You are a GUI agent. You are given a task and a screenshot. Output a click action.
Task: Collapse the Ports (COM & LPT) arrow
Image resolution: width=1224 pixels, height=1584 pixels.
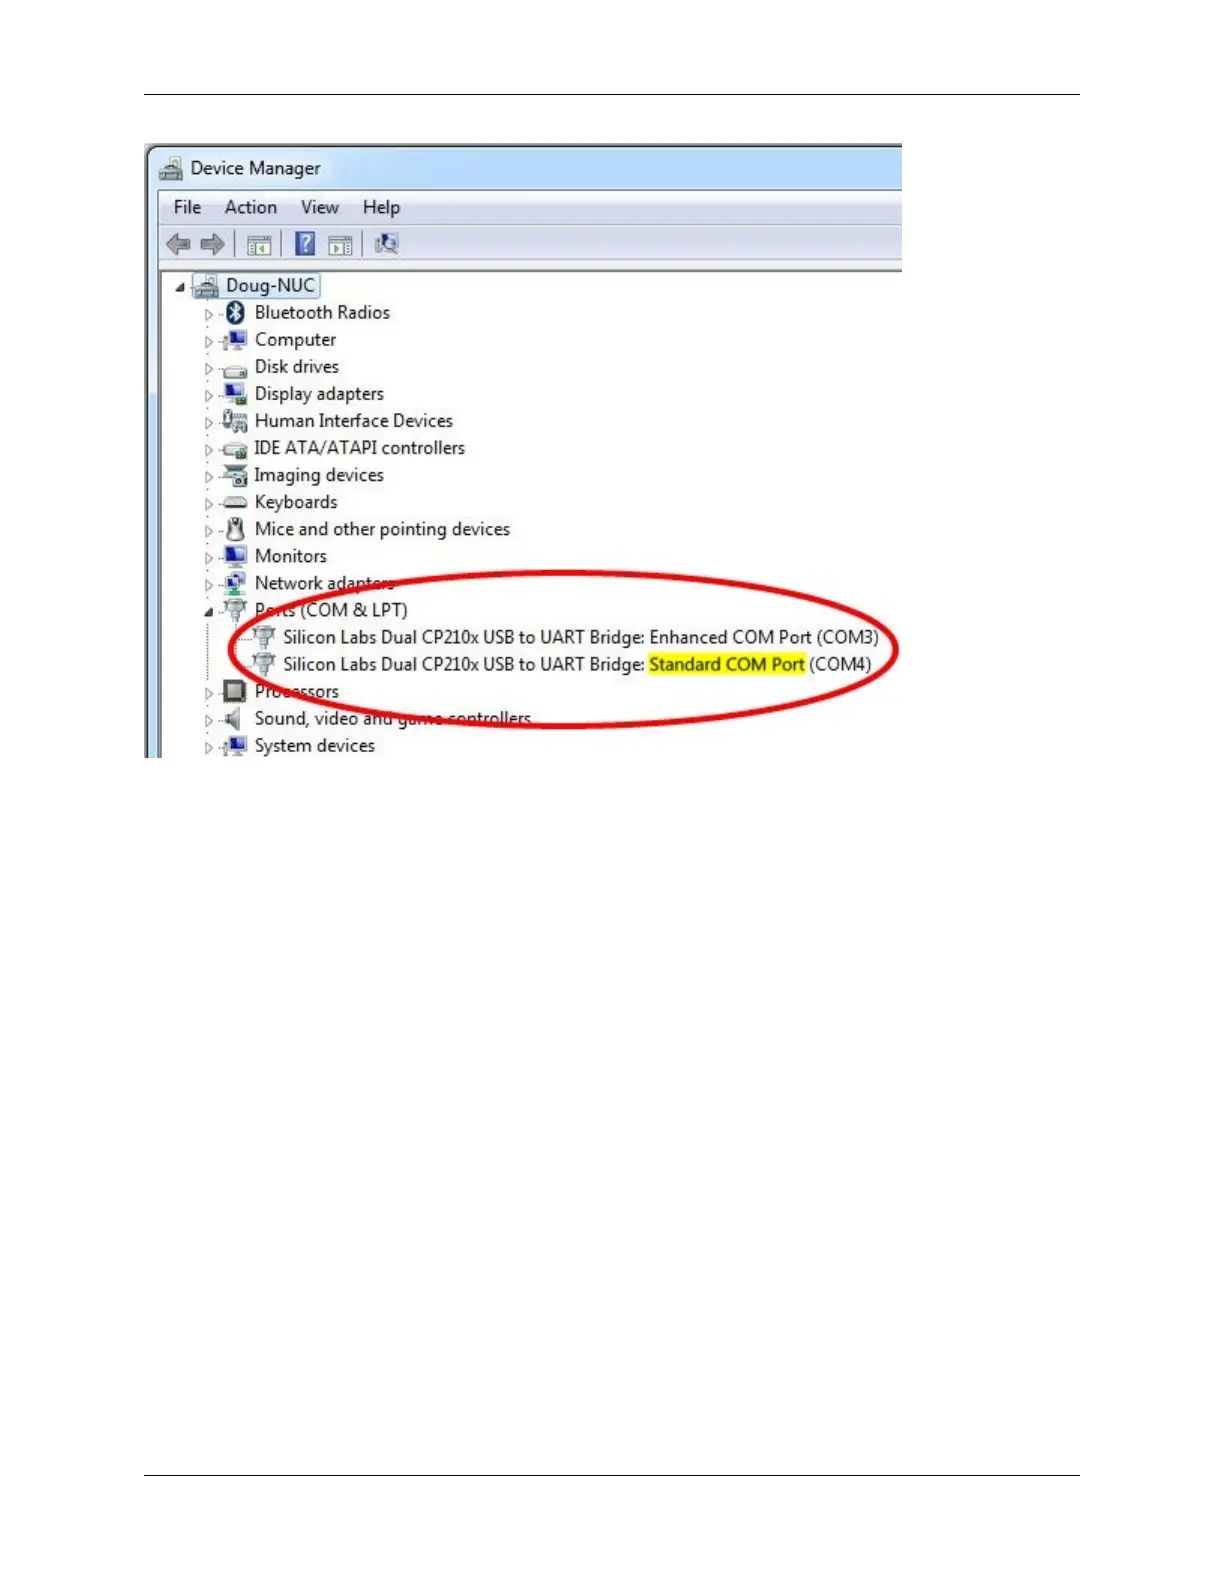click(209, 612)
